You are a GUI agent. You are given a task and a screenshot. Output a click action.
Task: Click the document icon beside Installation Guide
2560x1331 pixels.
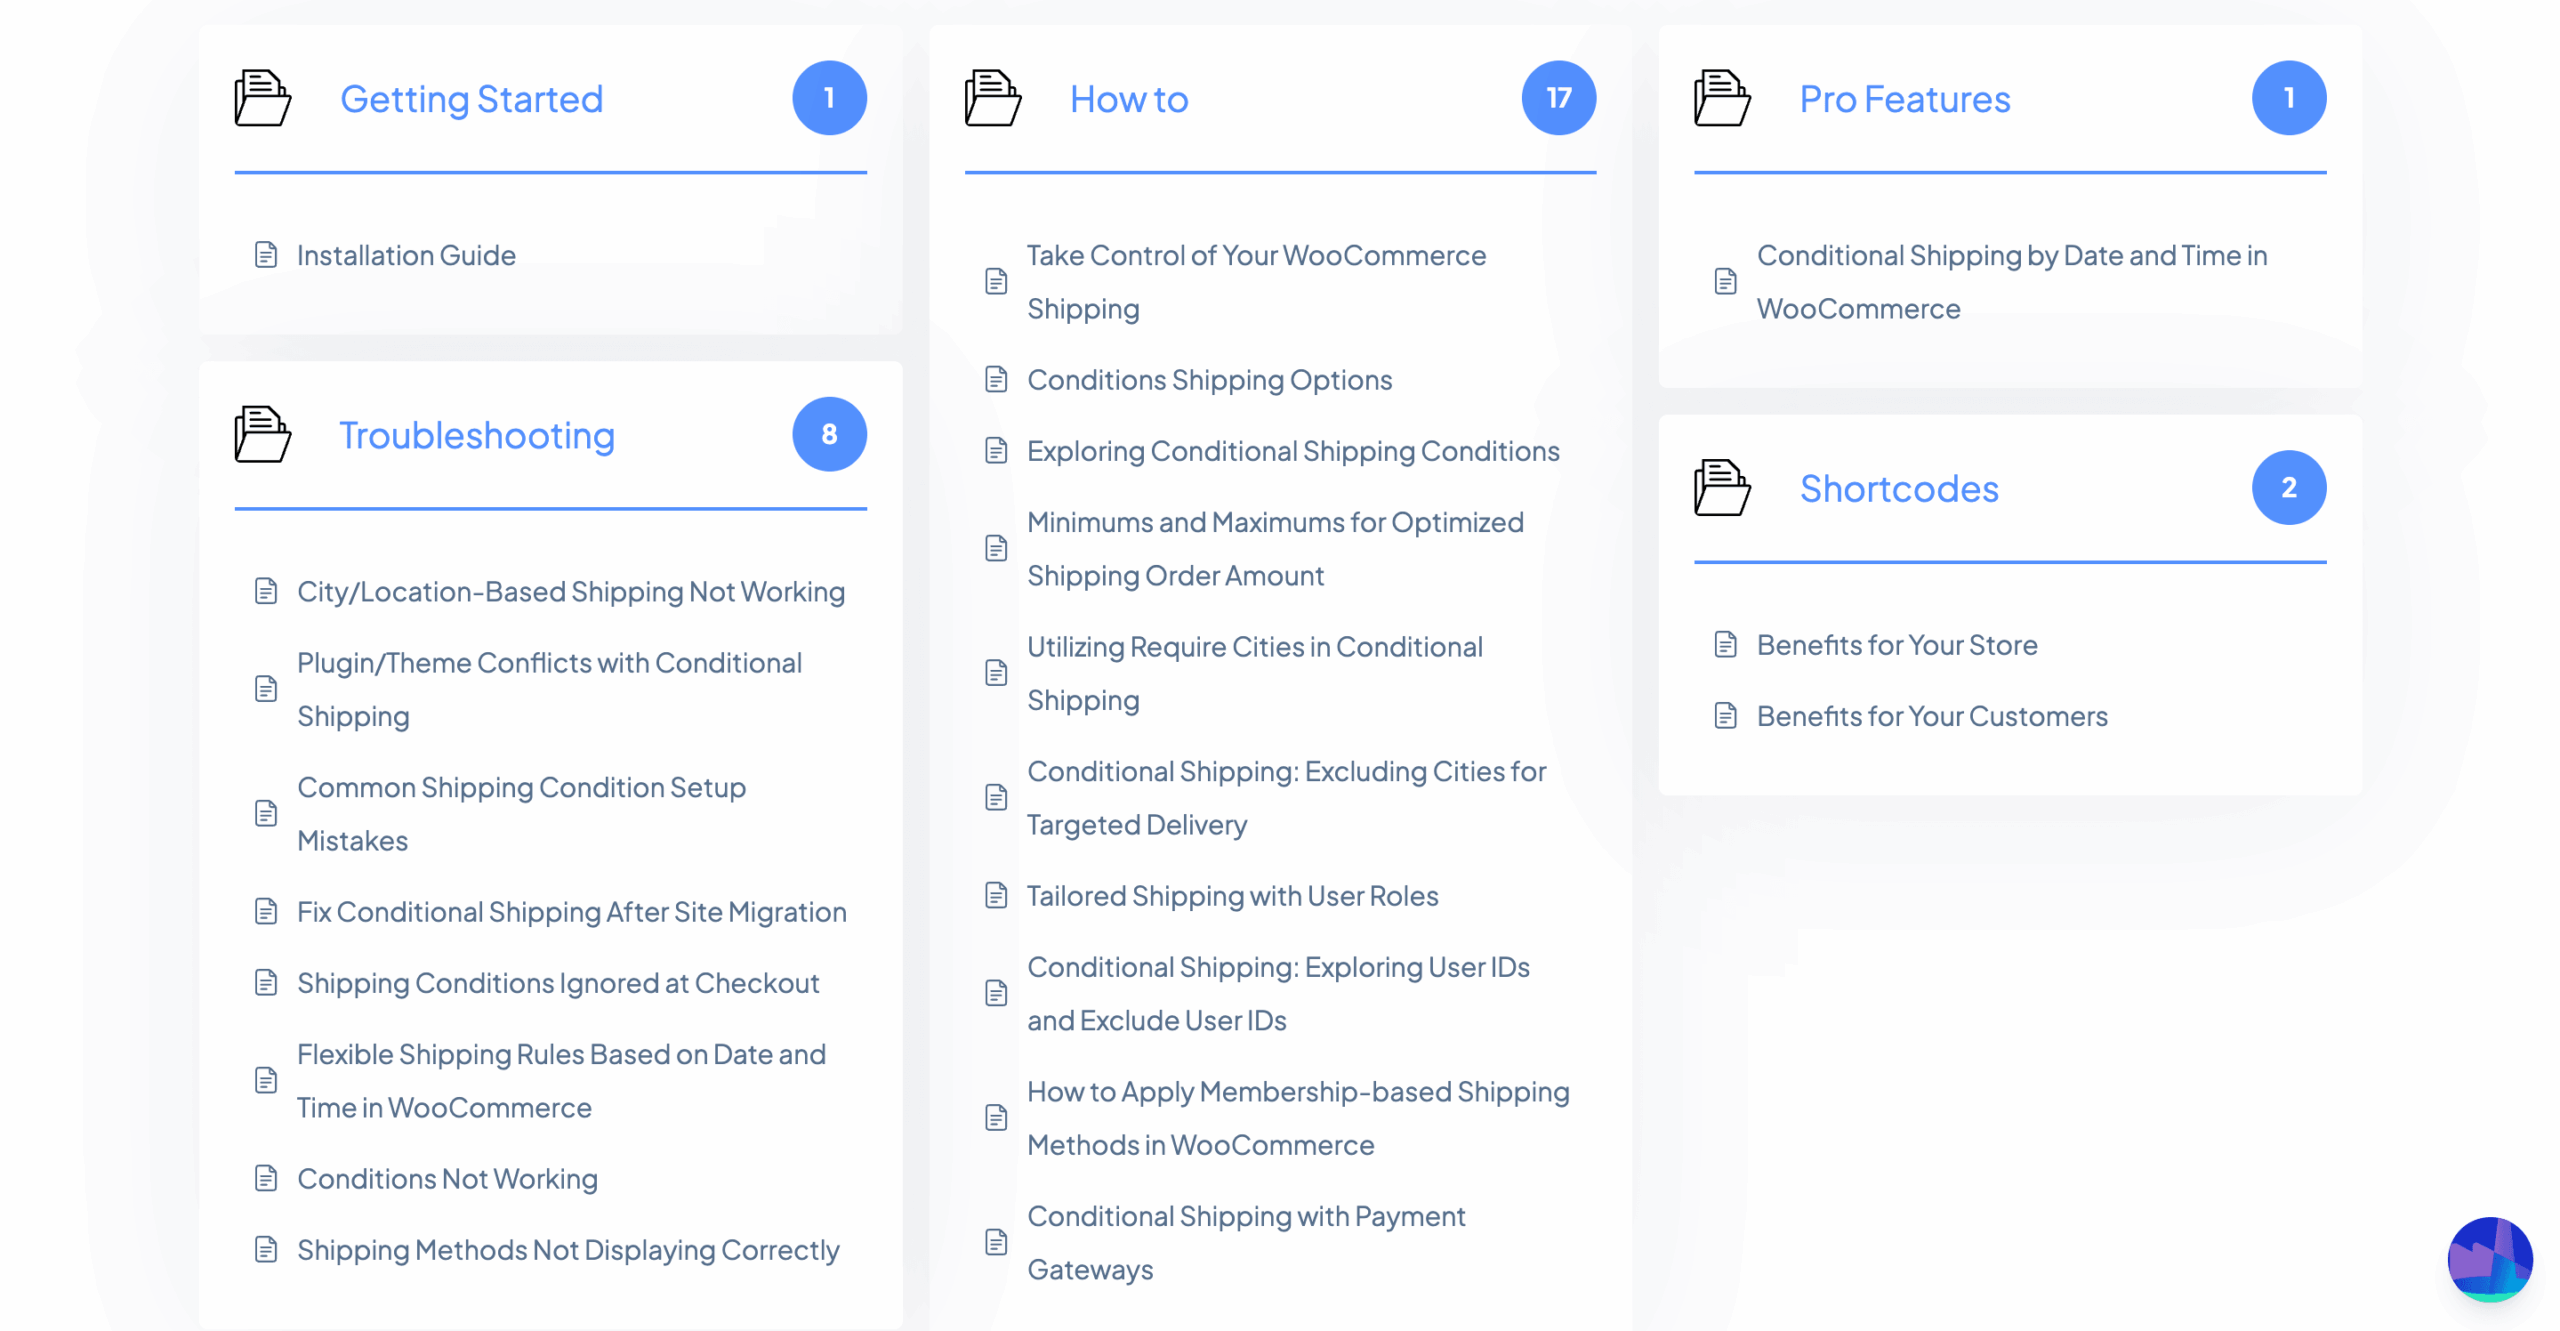pos(265,255)
